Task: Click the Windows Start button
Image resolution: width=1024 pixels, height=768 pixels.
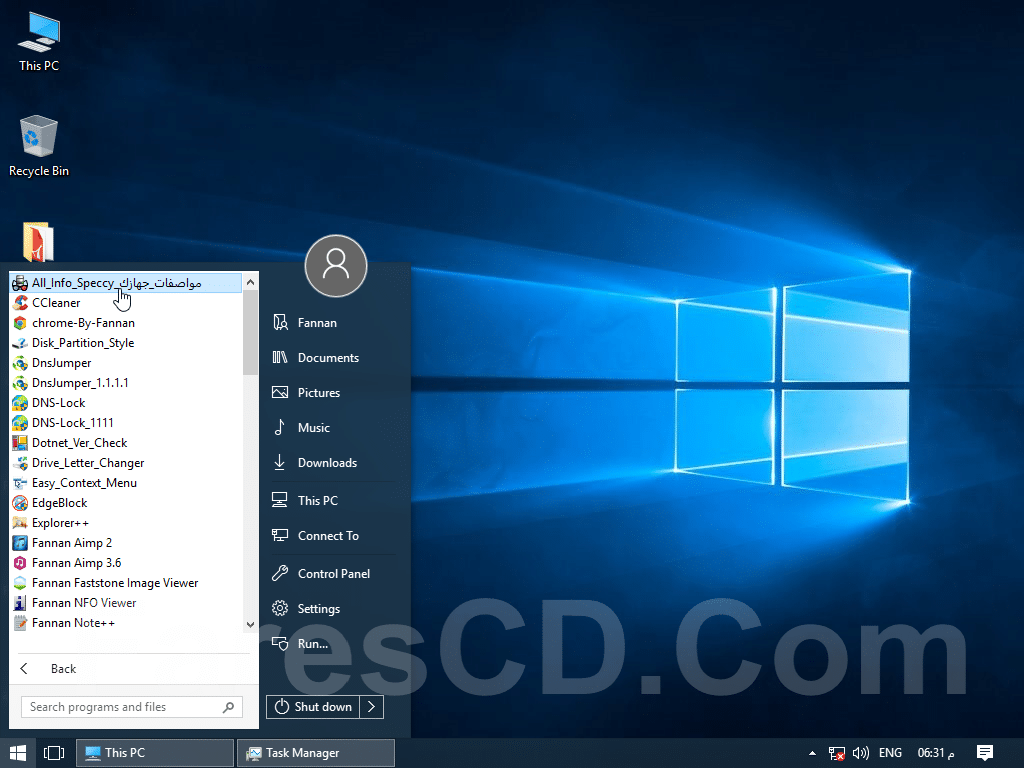Action: pyautogui.click(x=18, y=753)
